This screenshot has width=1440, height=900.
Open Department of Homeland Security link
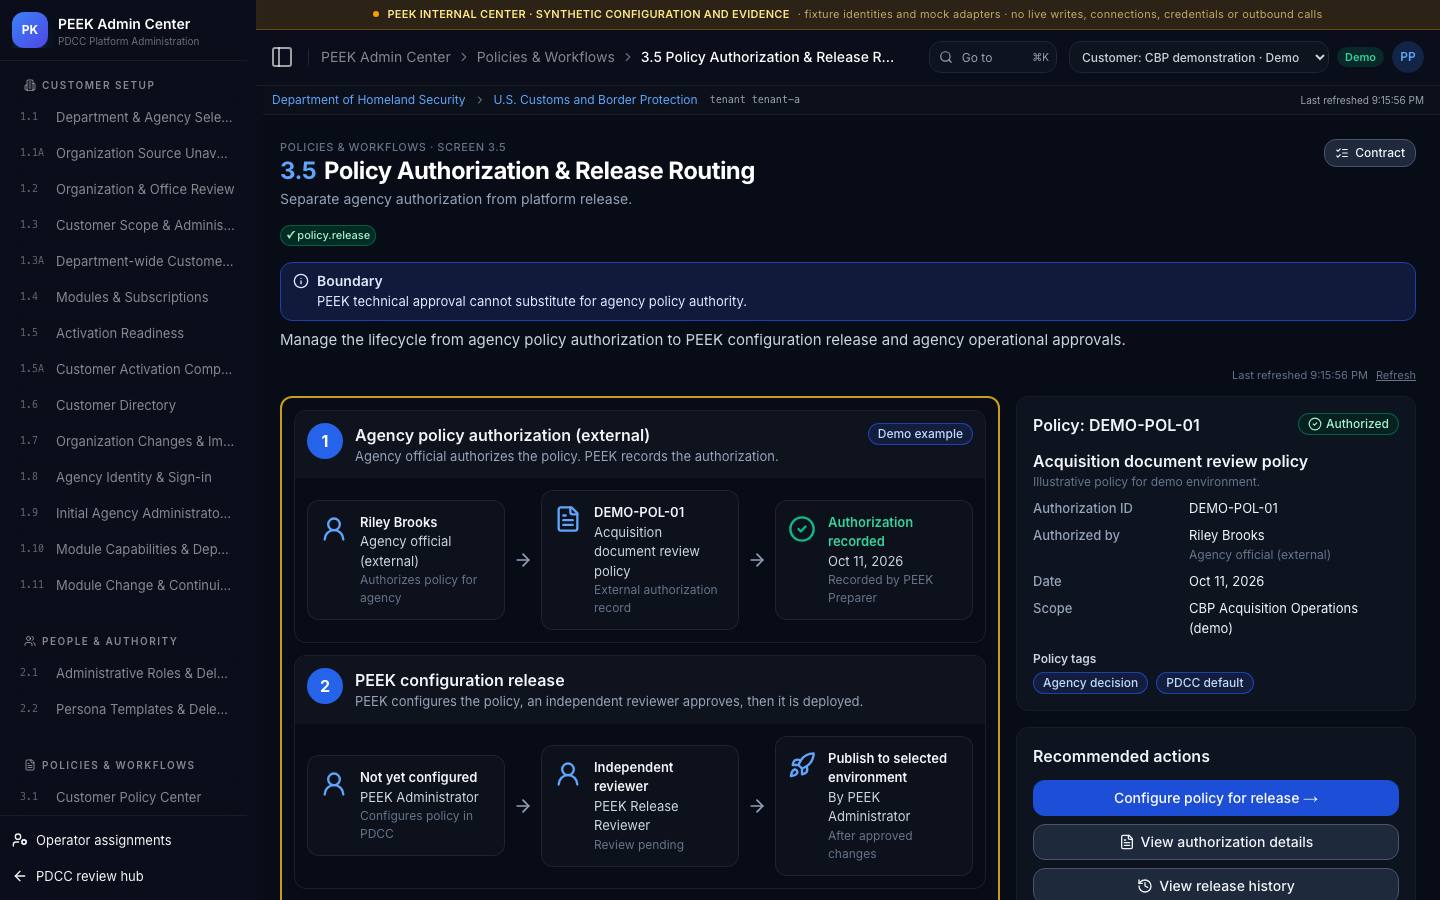pos(368,100)
